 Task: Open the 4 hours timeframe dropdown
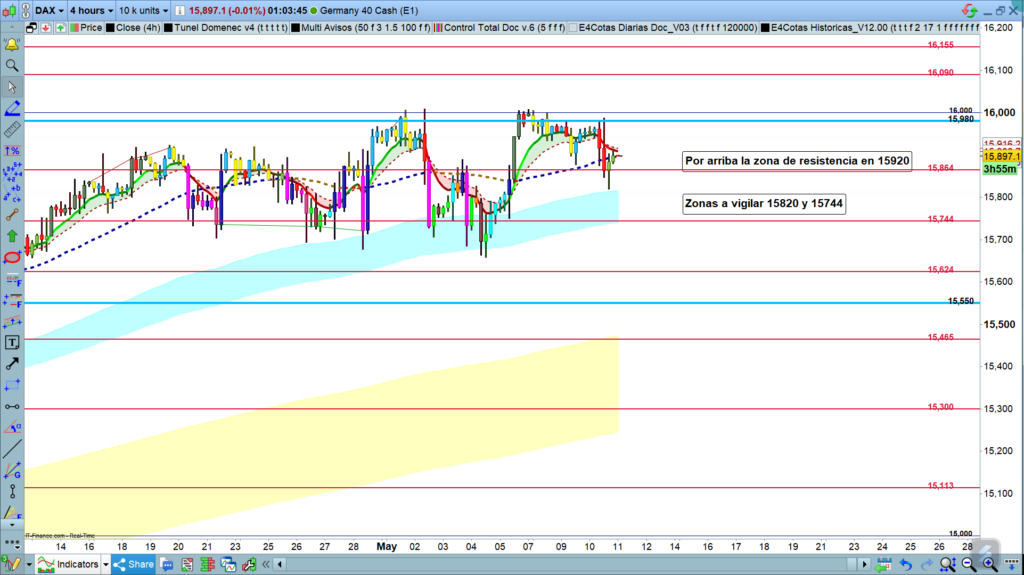click(92, 10)
